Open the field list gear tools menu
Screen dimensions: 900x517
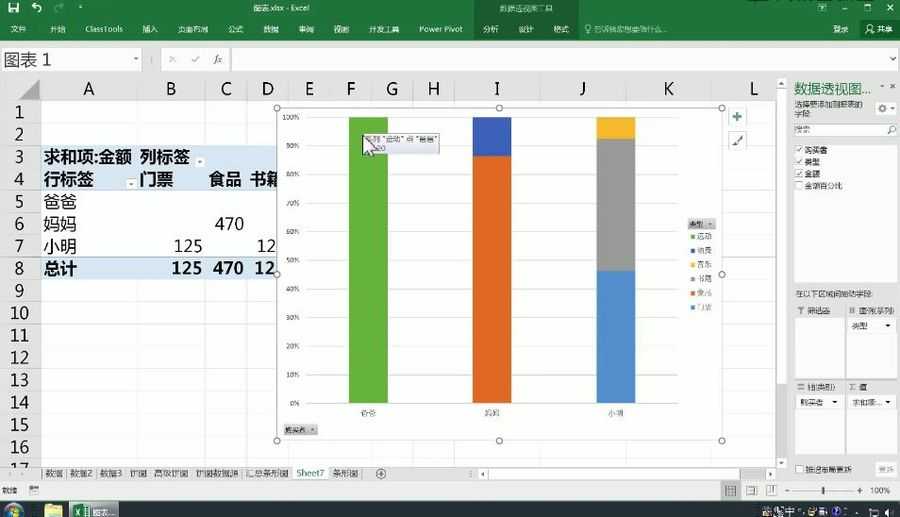click(885, 108)
